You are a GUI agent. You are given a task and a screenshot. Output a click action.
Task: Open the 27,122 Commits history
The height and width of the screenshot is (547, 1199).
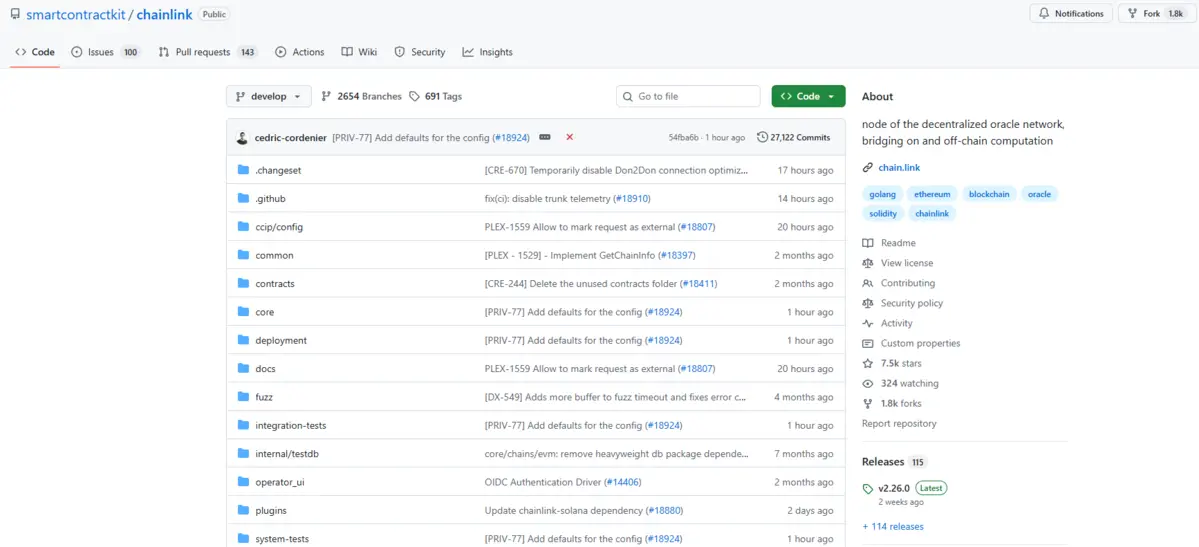pos(794,137)
